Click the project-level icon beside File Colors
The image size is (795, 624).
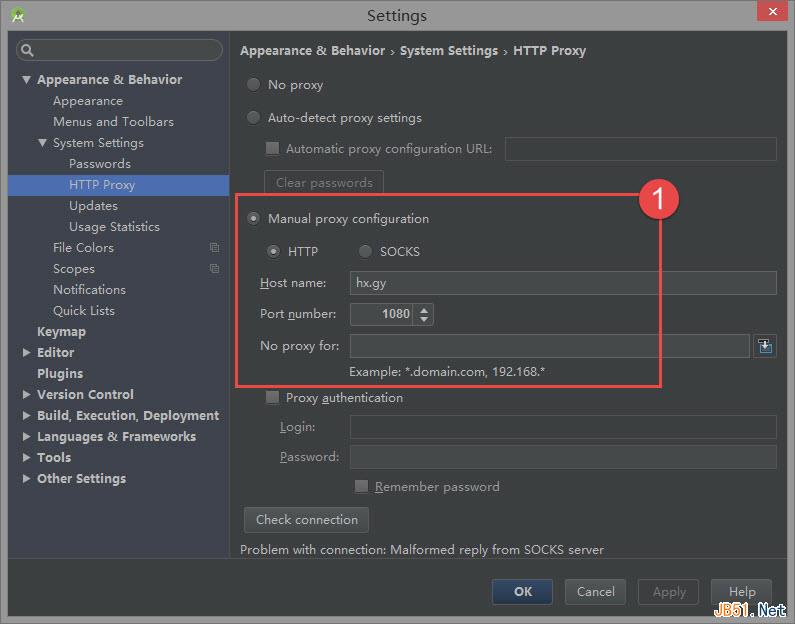point(214,248)
